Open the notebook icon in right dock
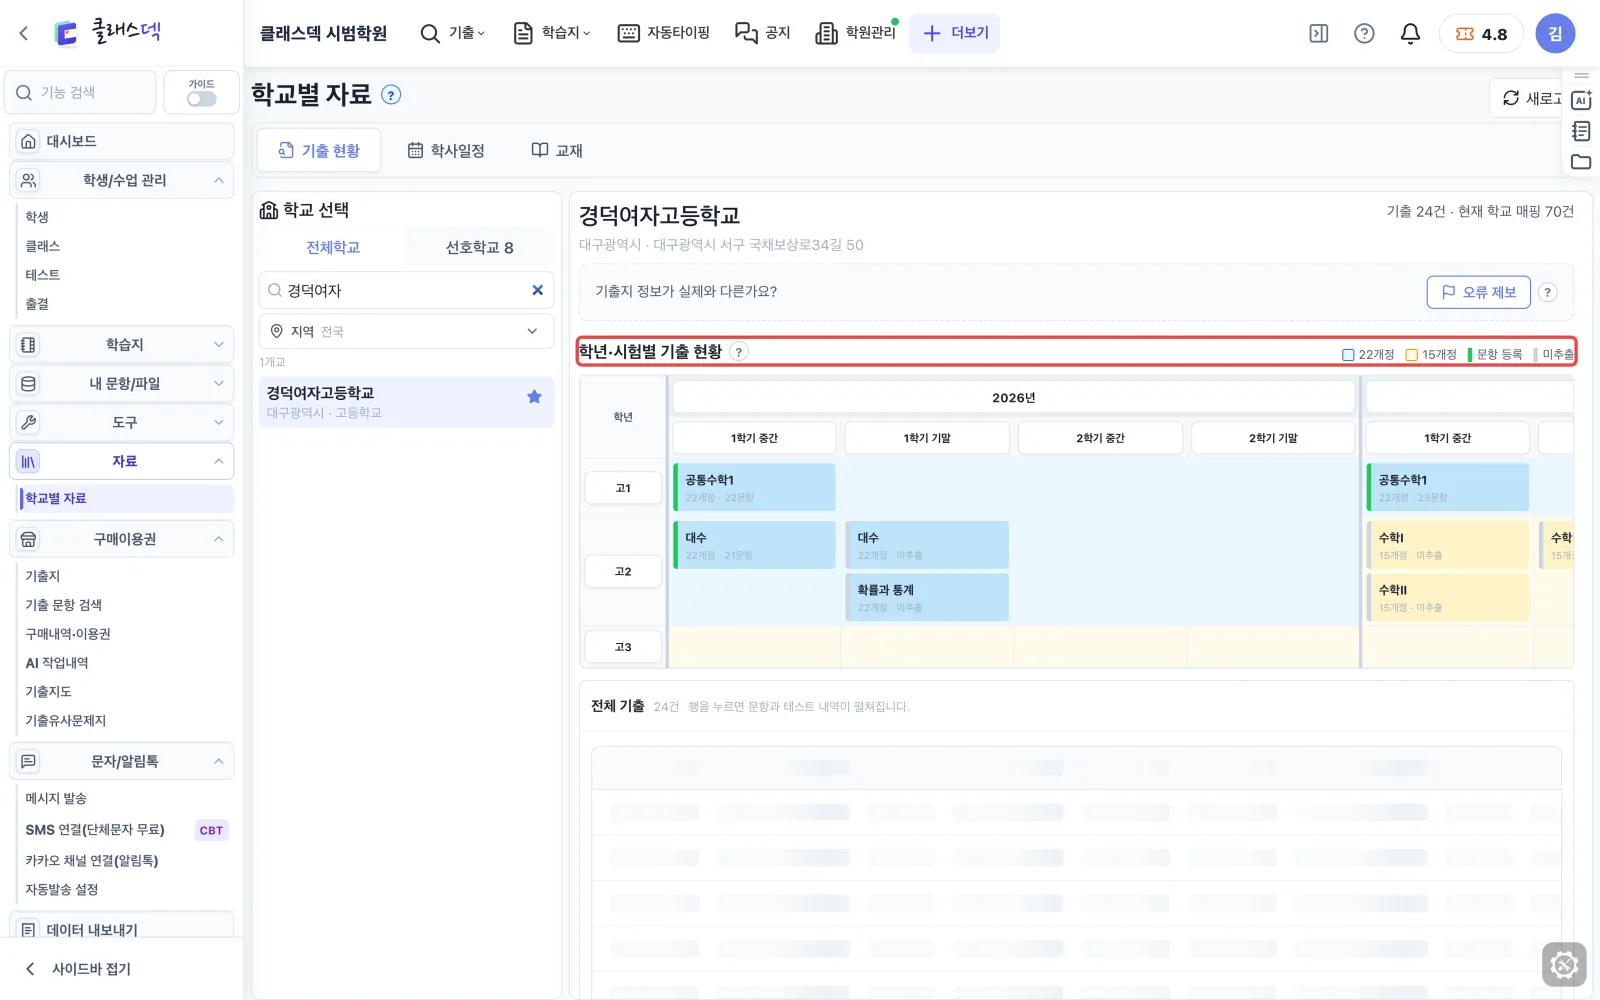The height and width of the screenshot is (1000, 1600). [x=1581, y=131]
